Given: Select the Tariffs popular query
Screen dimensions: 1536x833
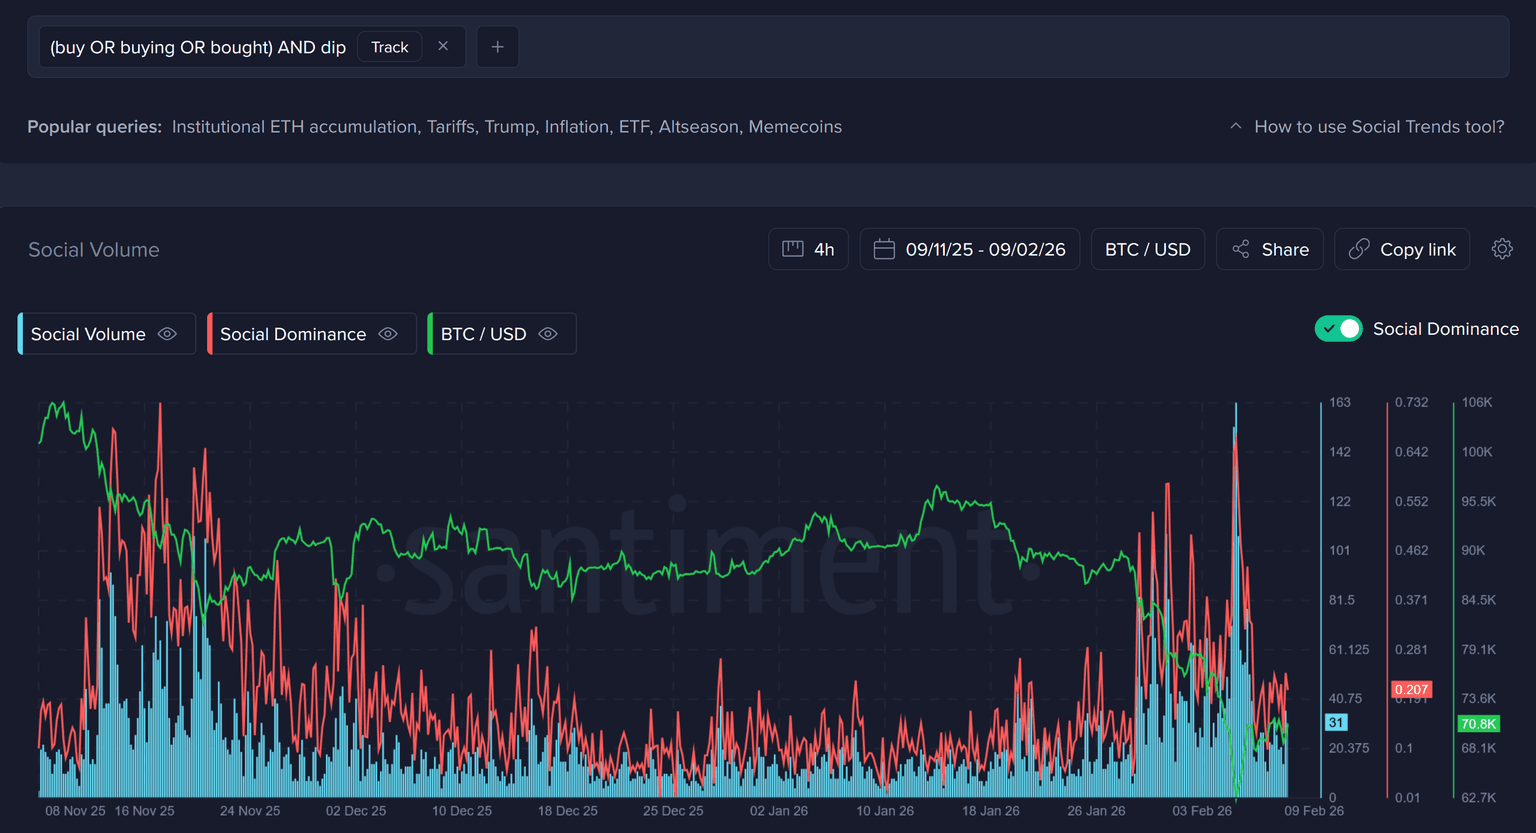Looking at the screenshot, I should [x=451, y=127].
